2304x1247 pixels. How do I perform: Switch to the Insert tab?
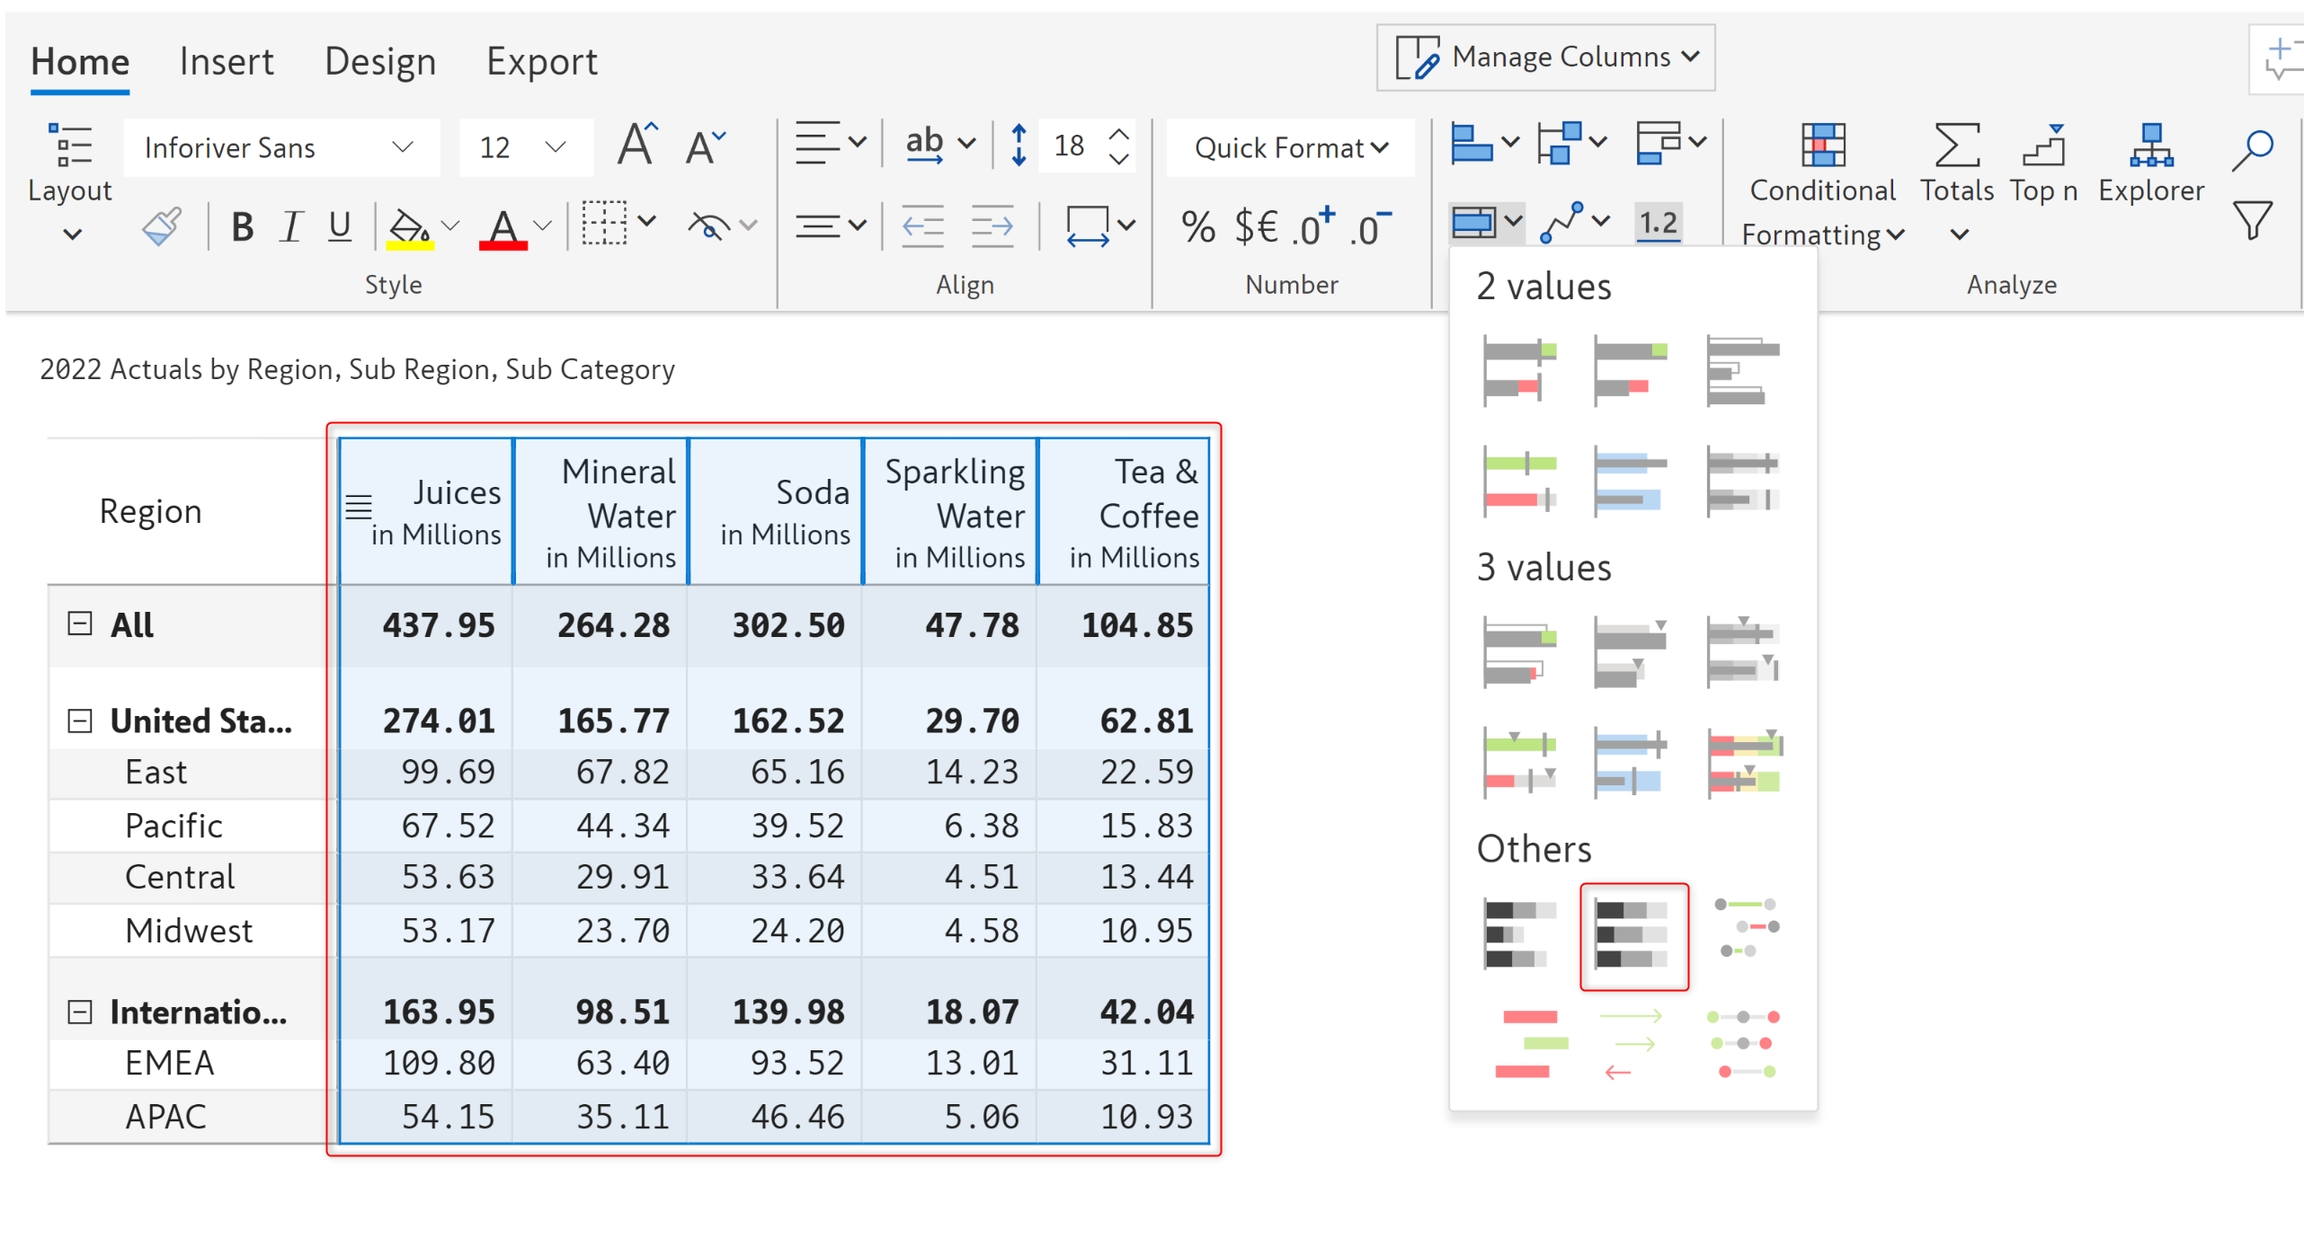click(x=226, y=62)
